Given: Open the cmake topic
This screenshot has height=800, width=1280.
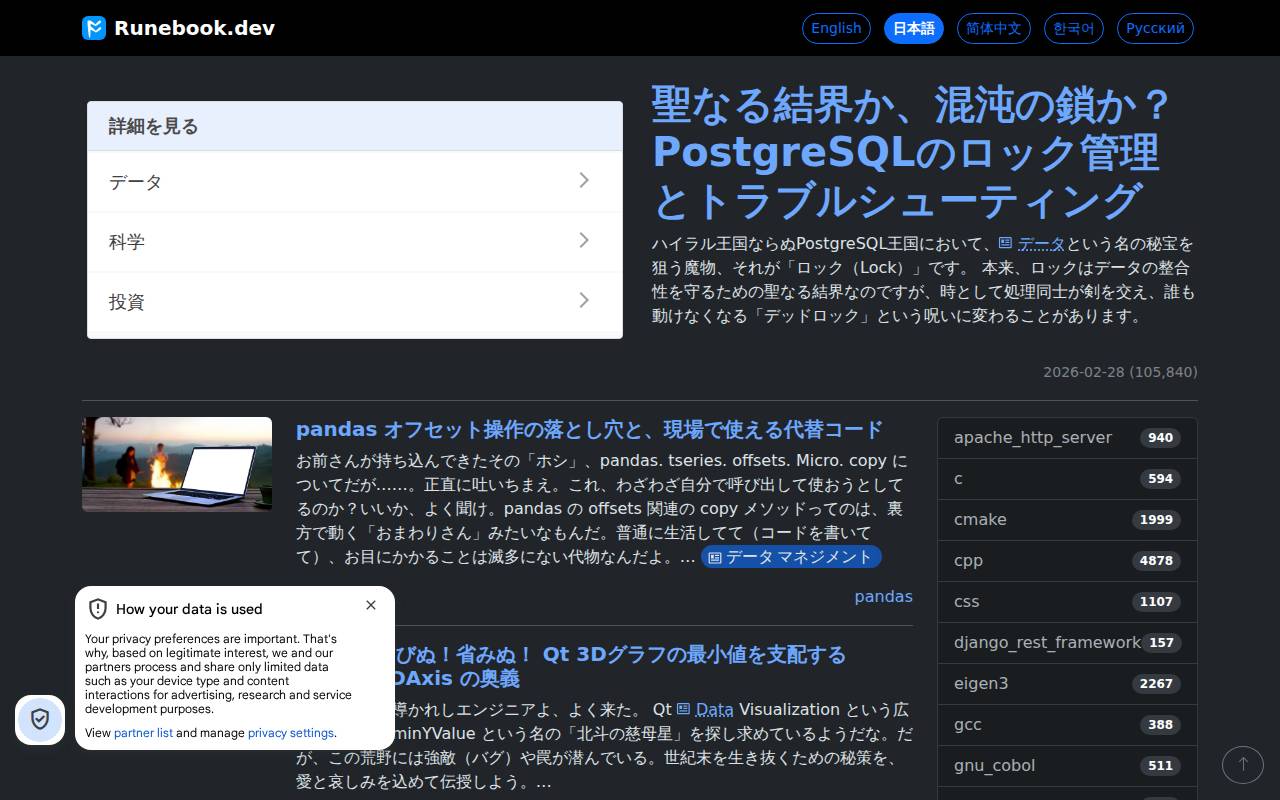Looking at the screenshot, I should tap(1067, 520).
